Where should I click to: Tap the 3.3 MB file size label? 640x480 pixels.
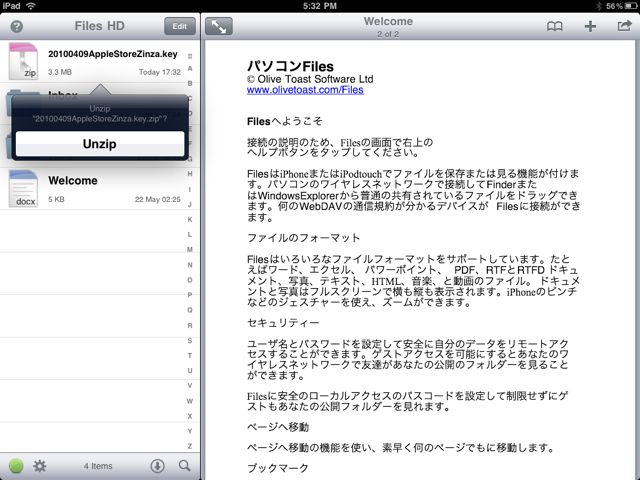coord(60,72)
